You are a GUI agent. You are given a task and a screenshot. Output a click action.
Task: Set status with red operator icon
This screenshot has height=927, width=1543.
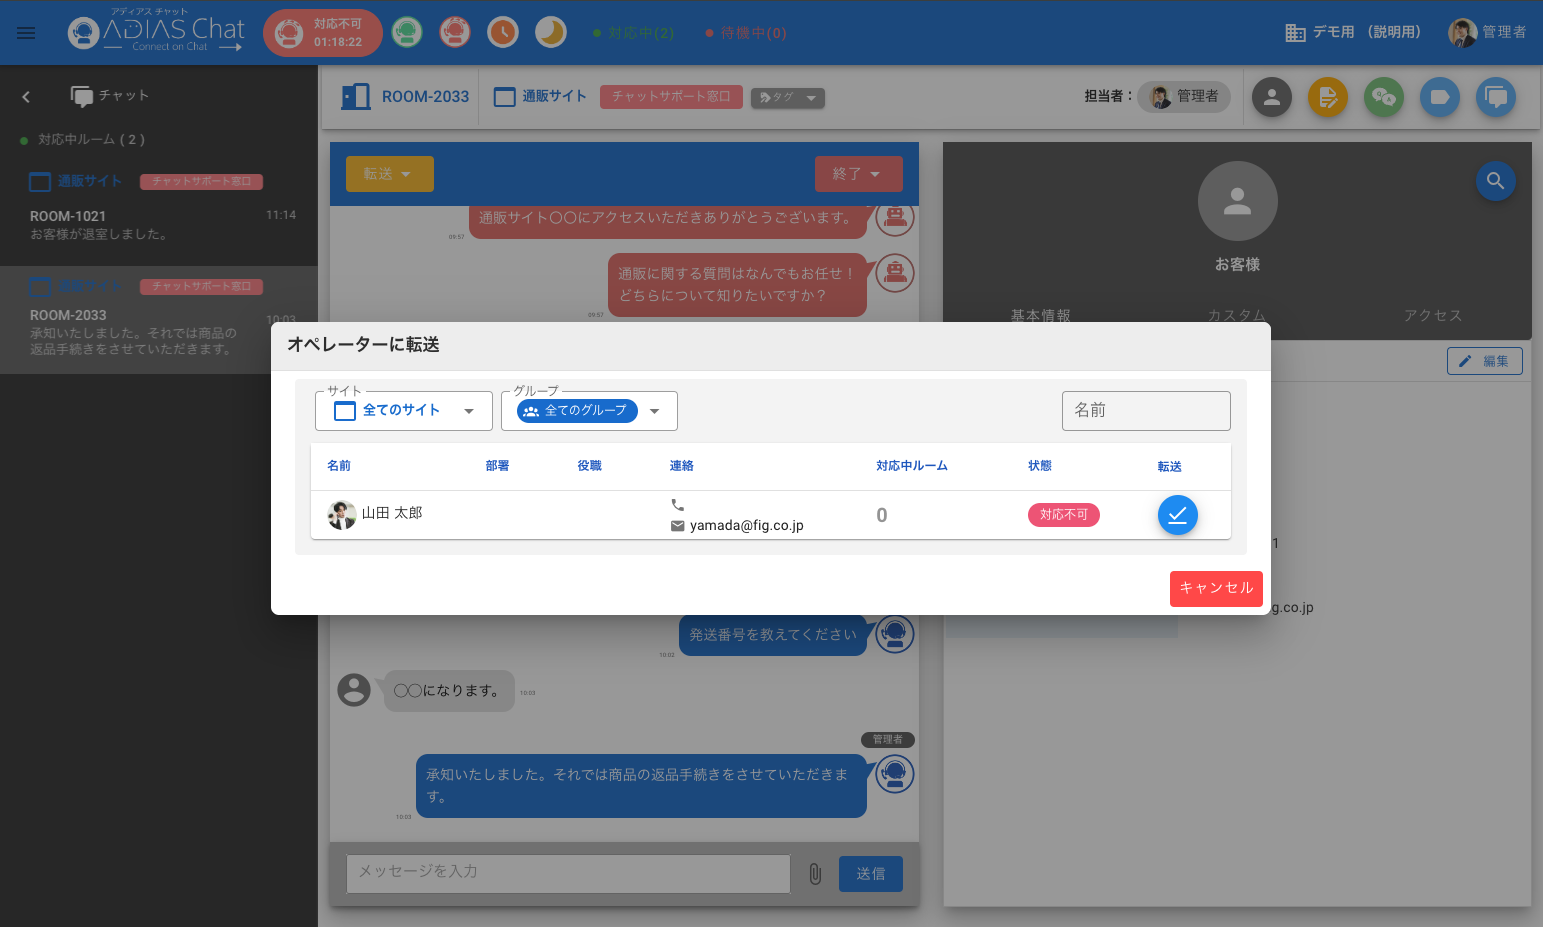pos(455,33)
